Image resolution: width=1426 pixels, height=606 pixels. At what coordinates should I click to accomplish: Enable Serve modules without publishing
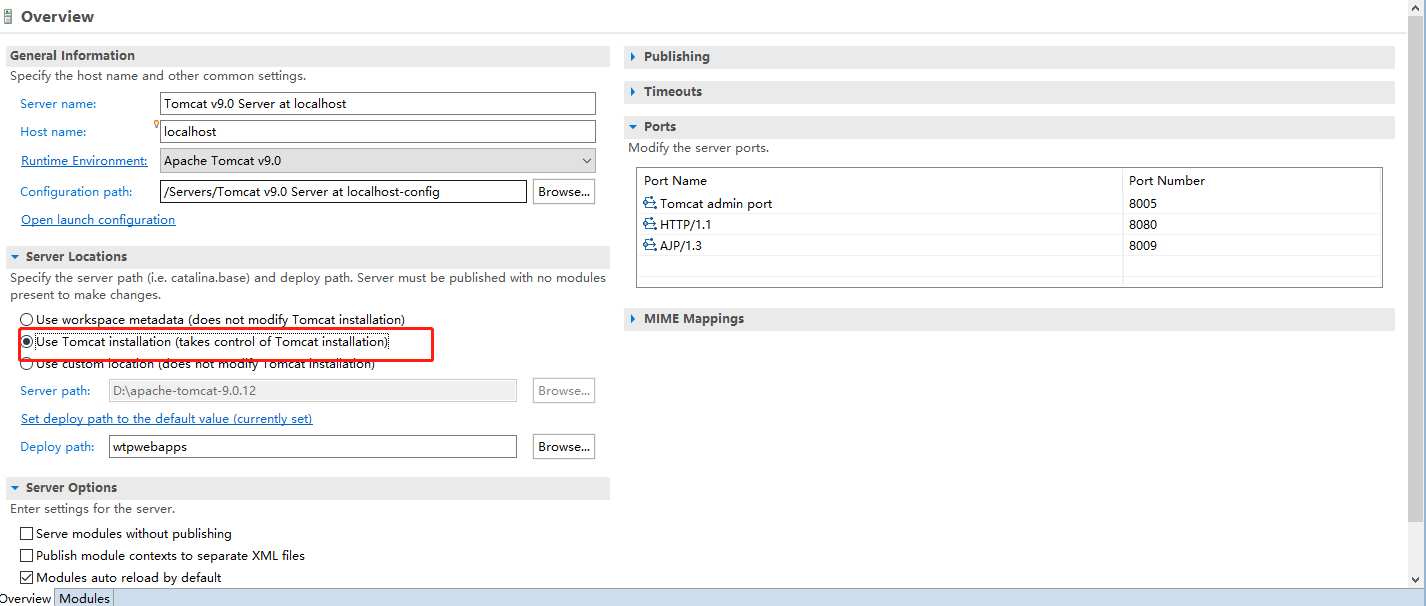pyautogui.click(x=27, y=534)
